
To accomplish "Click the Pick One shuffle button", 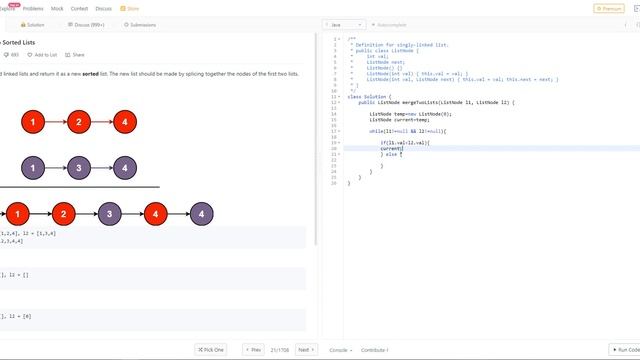I will coord(211,350).
